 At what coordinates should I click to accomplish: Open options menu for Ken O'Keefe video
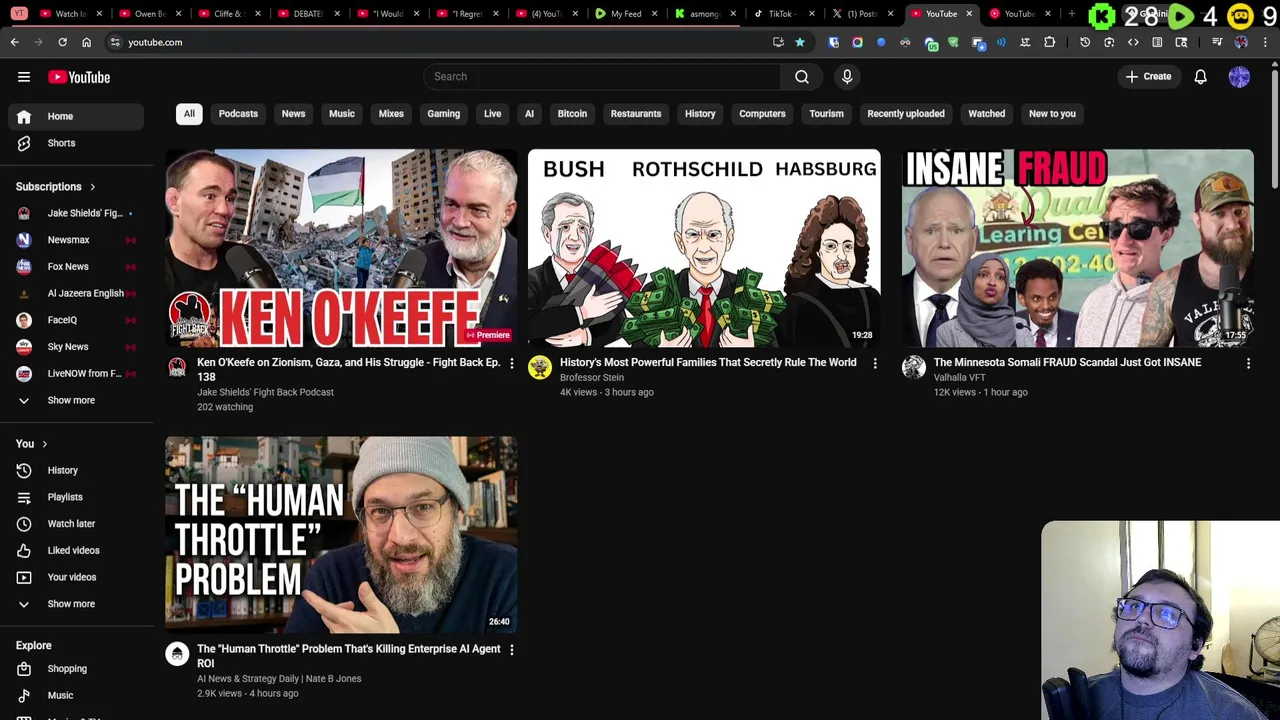[x=511, y=364]
